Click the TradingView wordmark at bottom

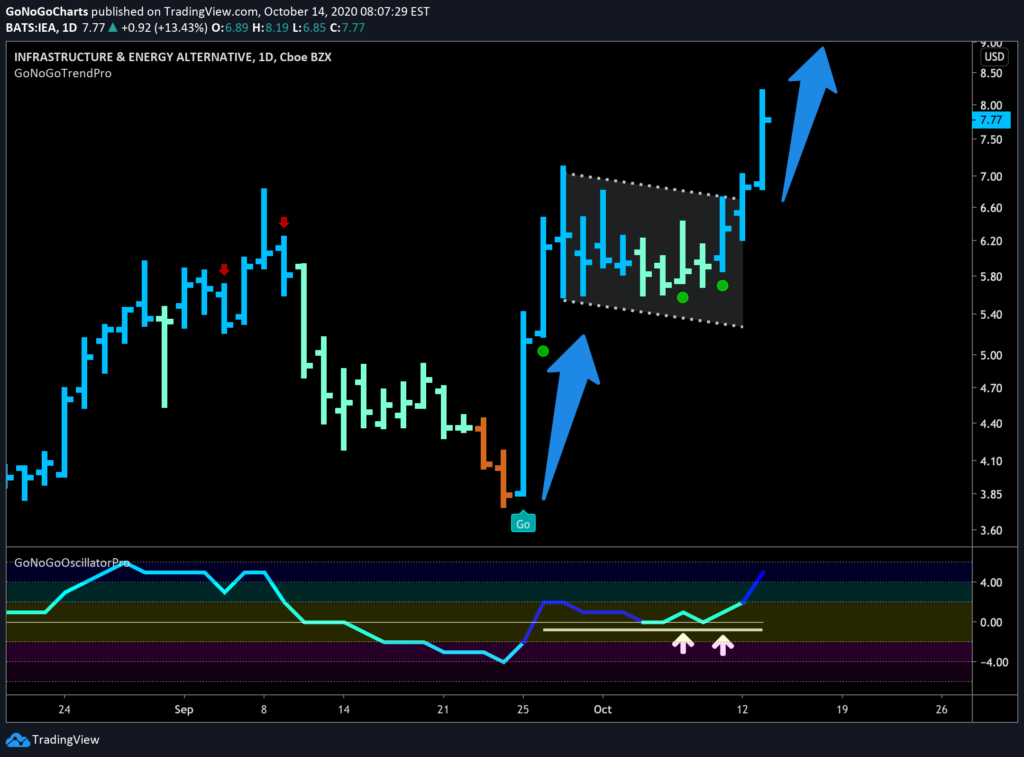(x=65, y=740)
